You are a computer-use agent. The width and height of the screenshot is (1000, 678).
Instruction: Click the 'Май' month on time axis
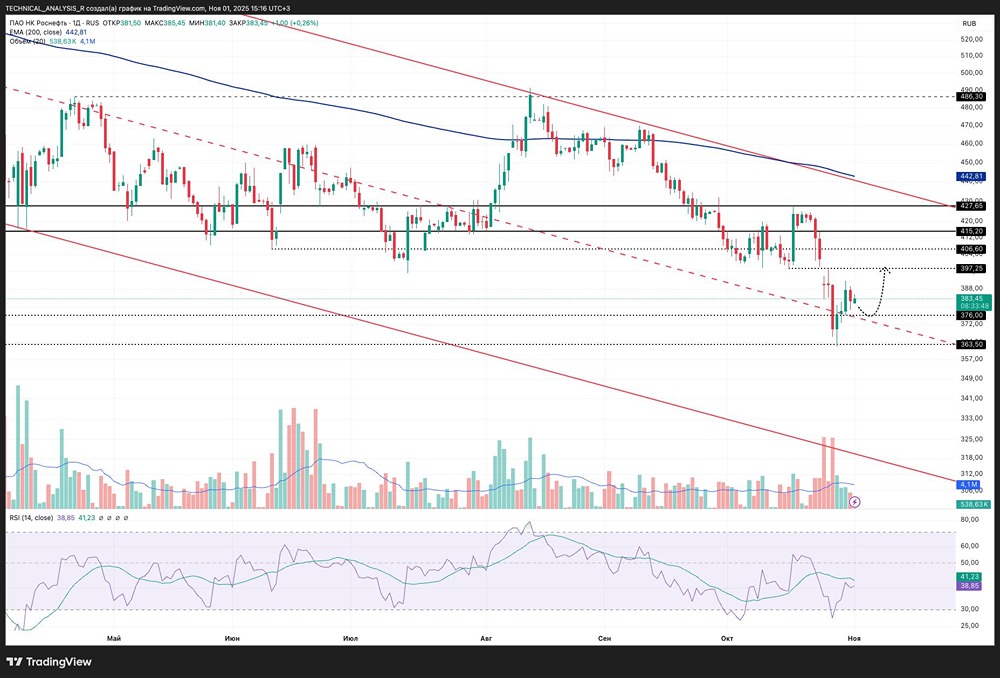point(114,638)
